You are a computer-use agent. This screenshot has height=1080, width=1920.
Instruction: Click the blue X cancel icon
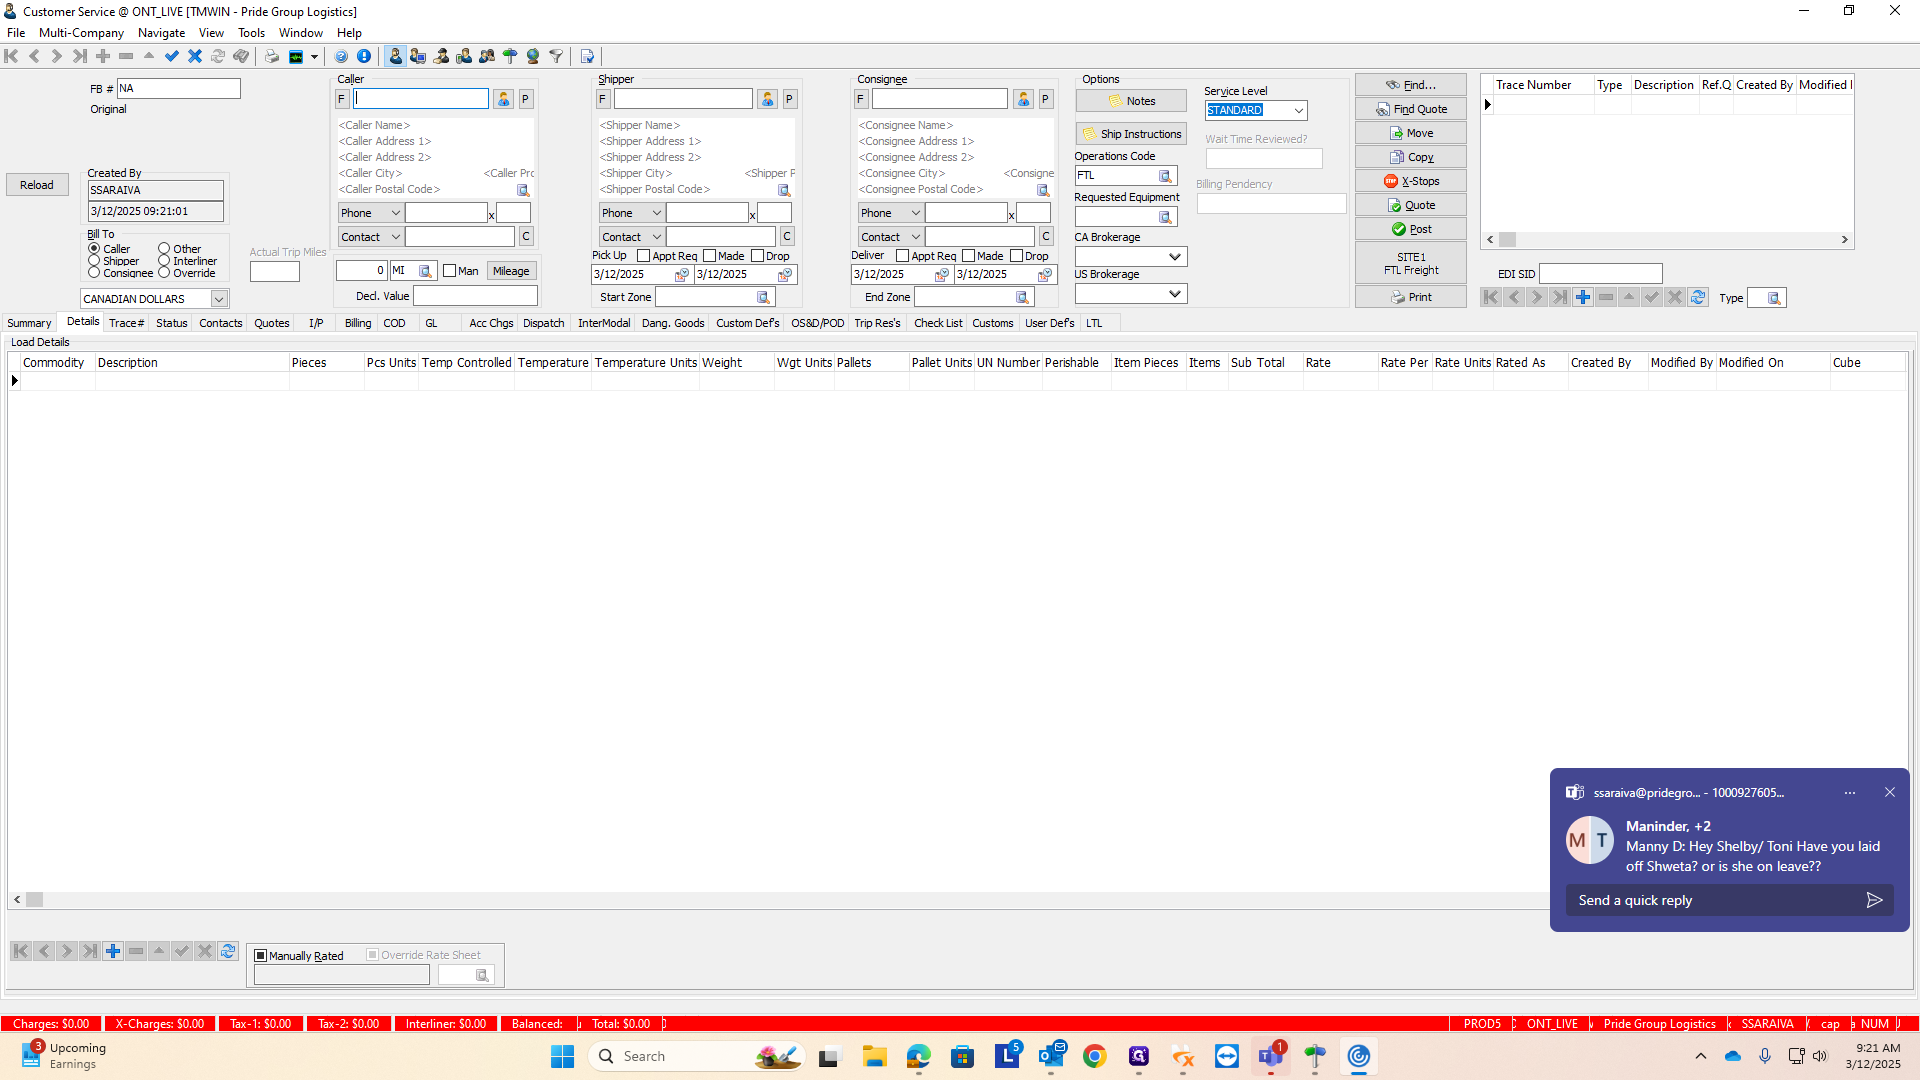195,57
